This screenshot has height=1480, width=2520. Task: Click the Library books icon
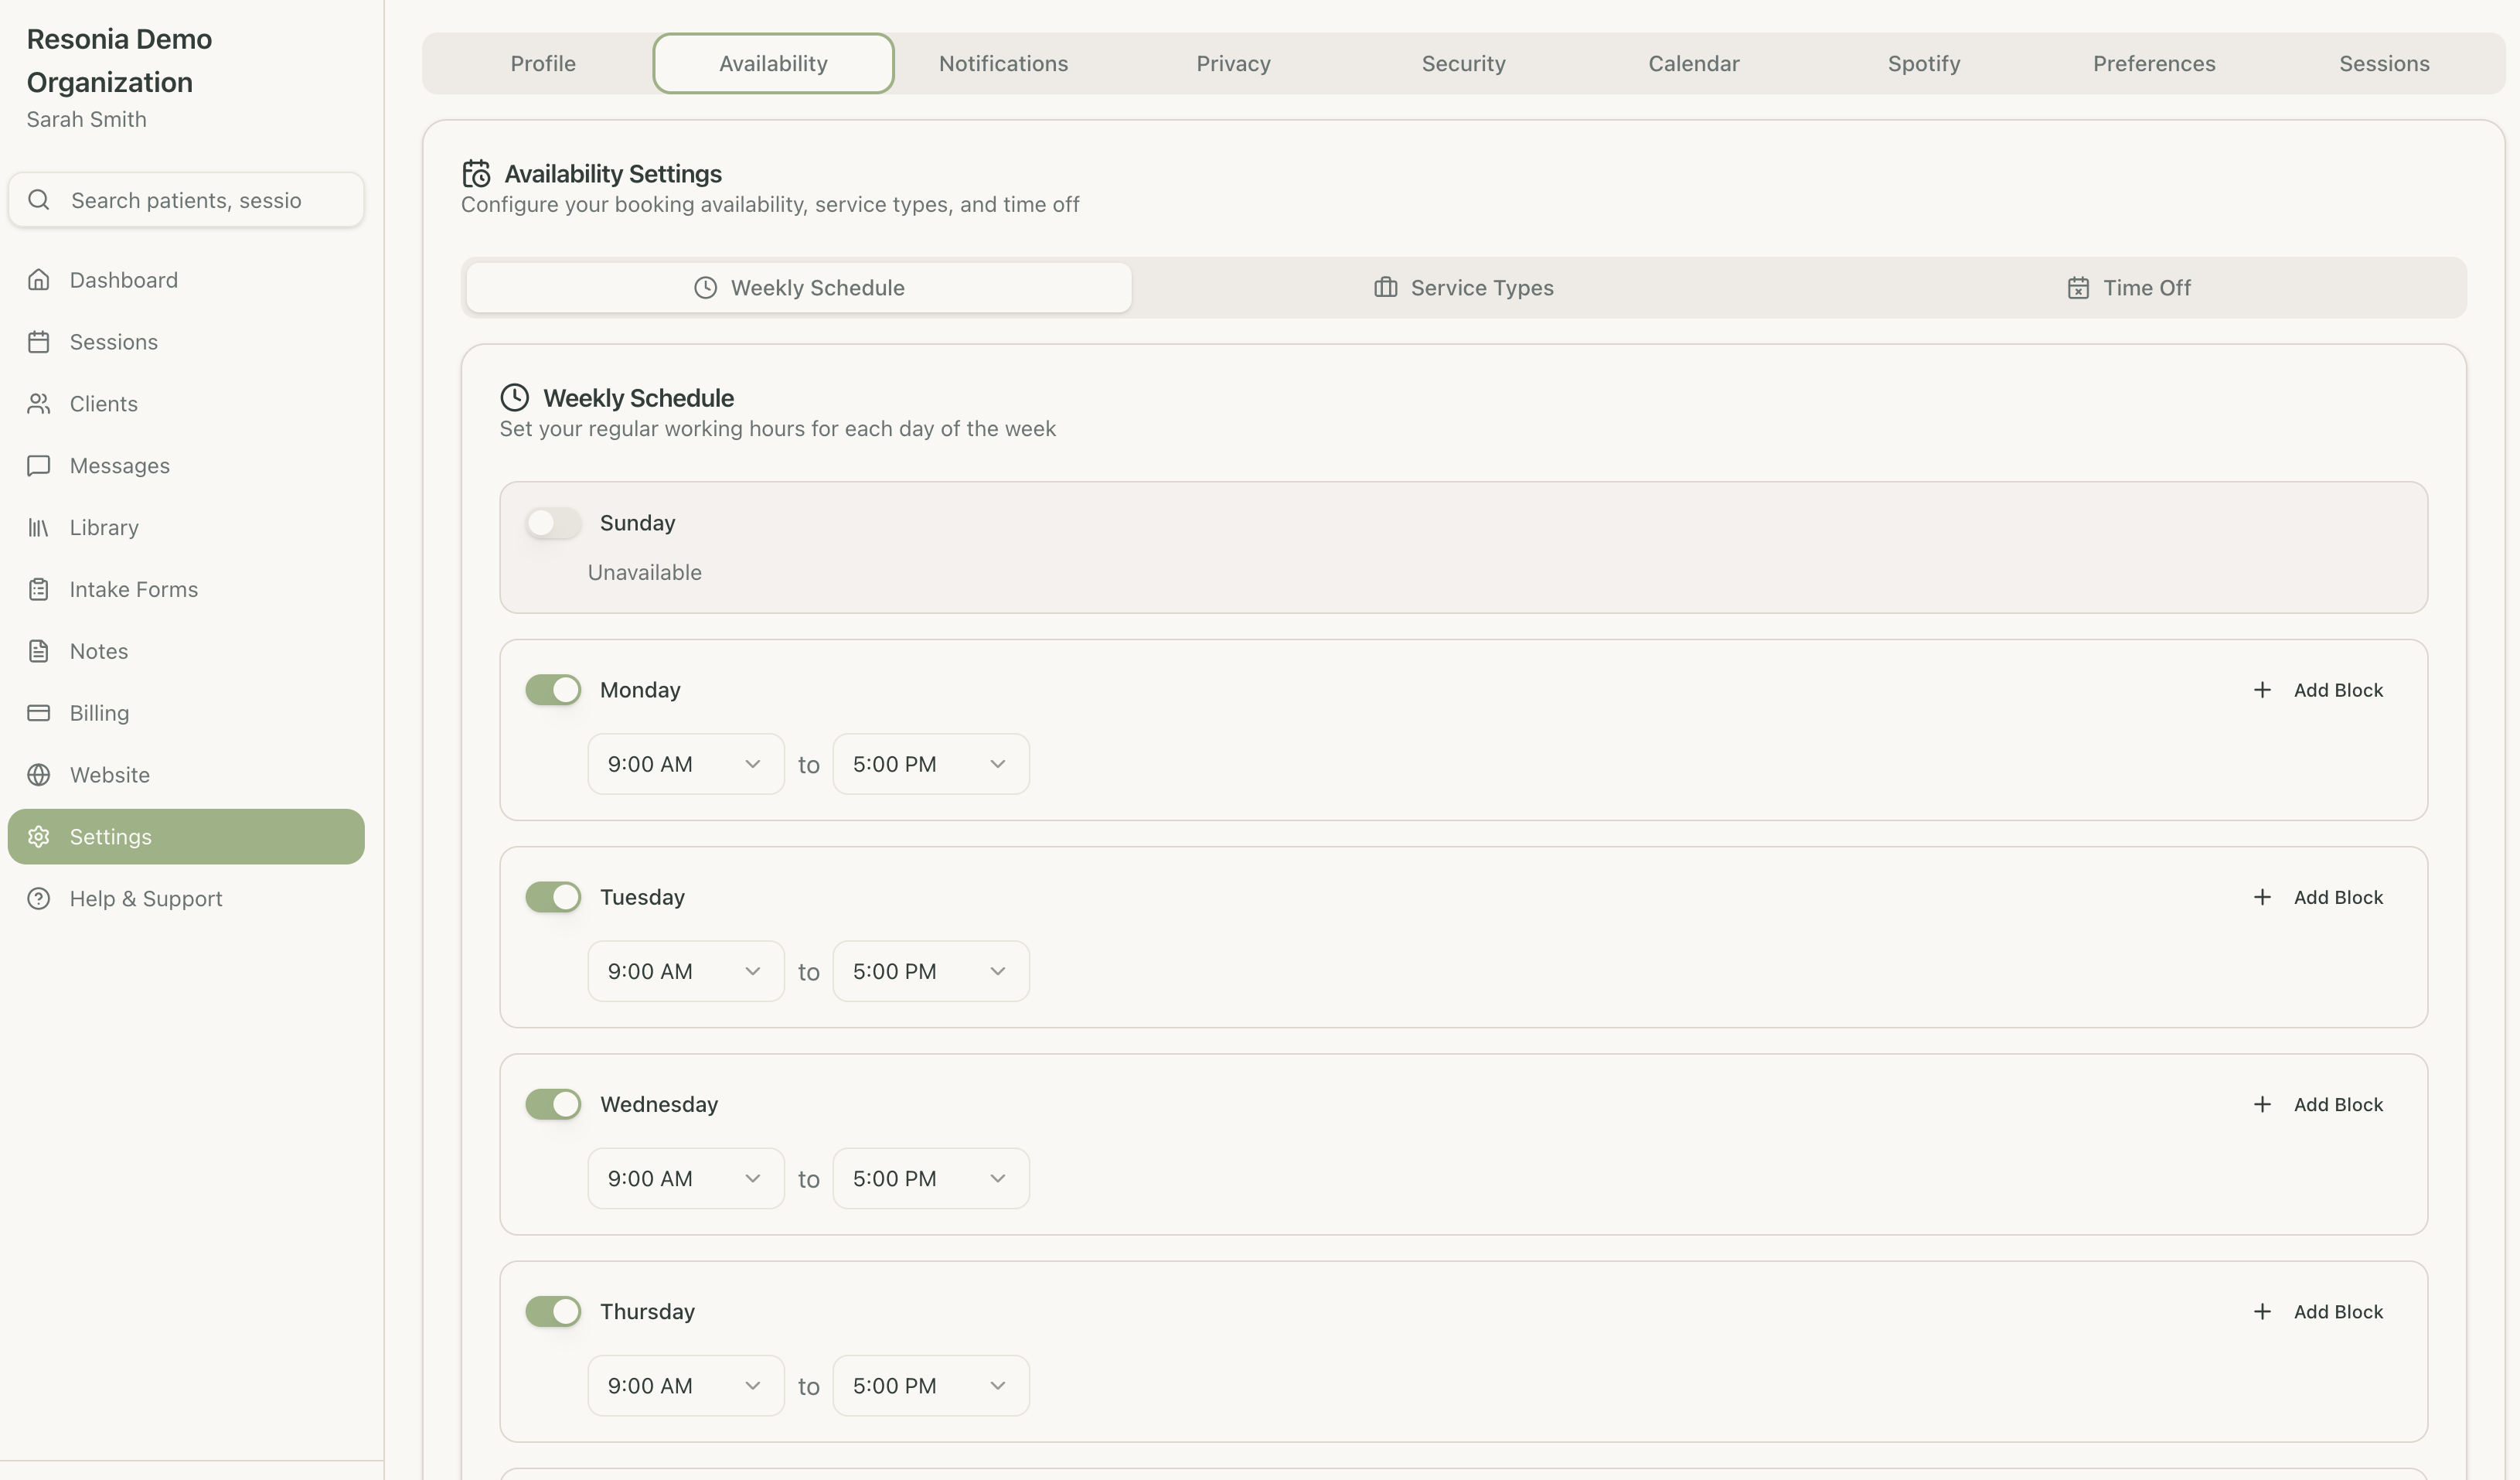pos(38,528)
